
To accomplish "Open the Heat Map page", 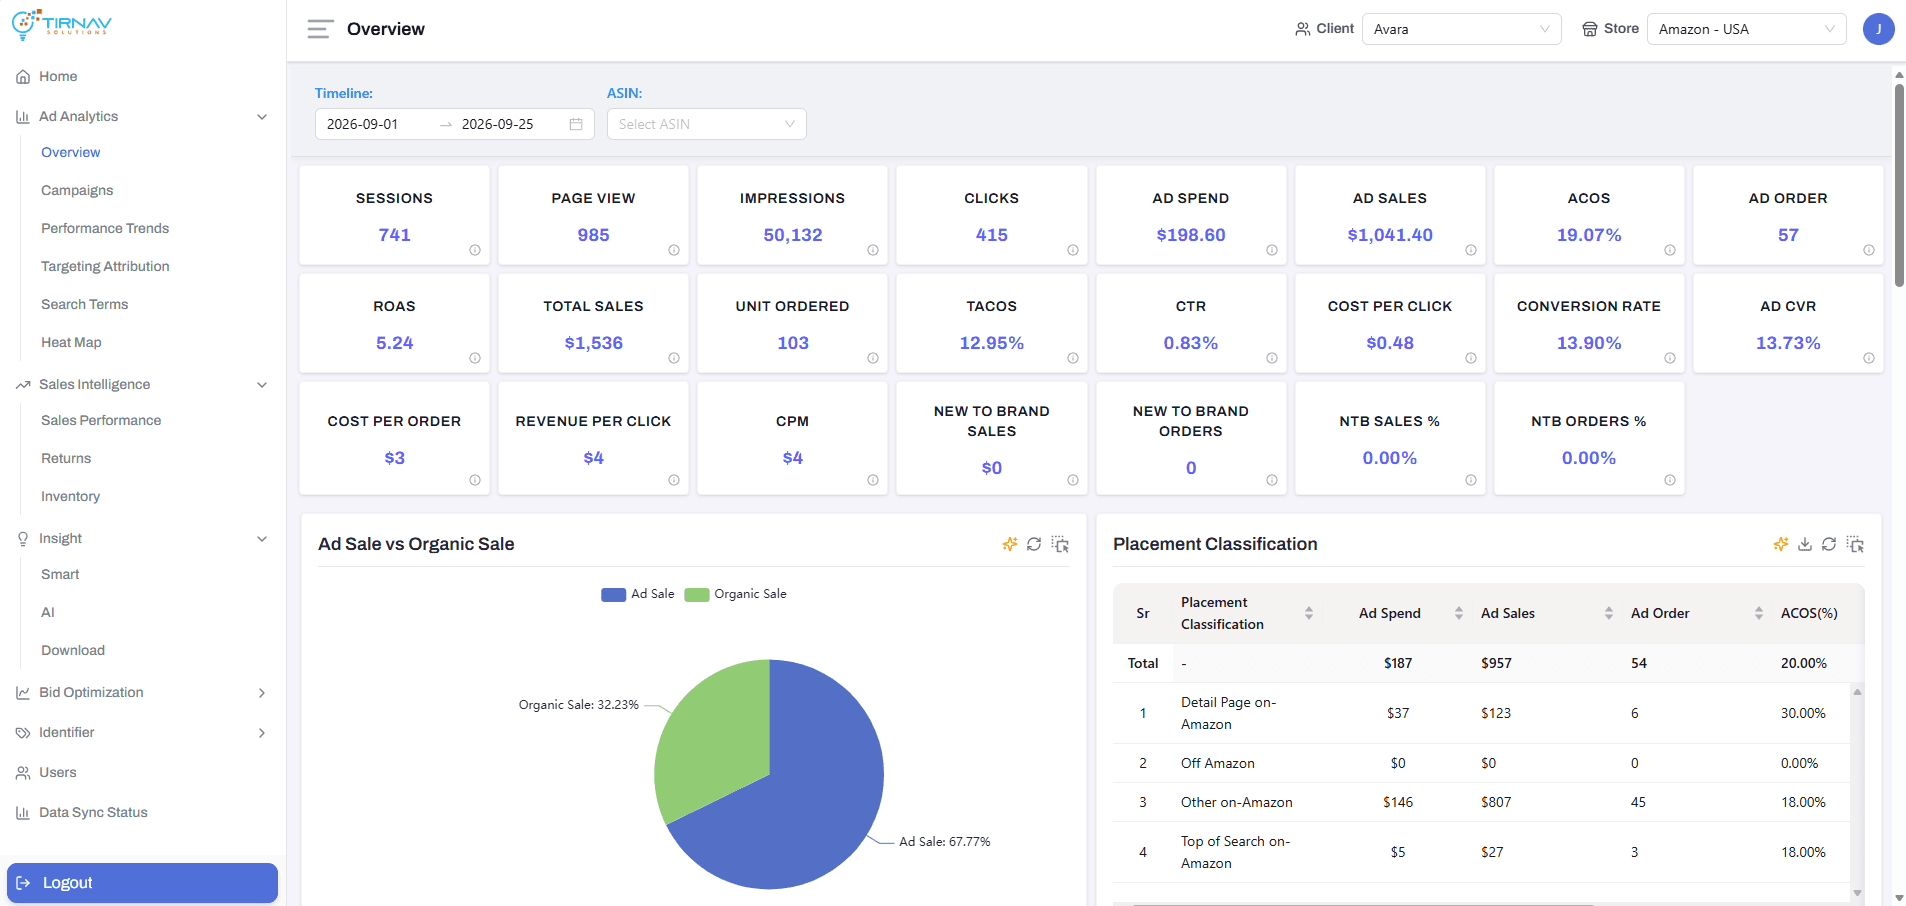I will pos(71,343).
